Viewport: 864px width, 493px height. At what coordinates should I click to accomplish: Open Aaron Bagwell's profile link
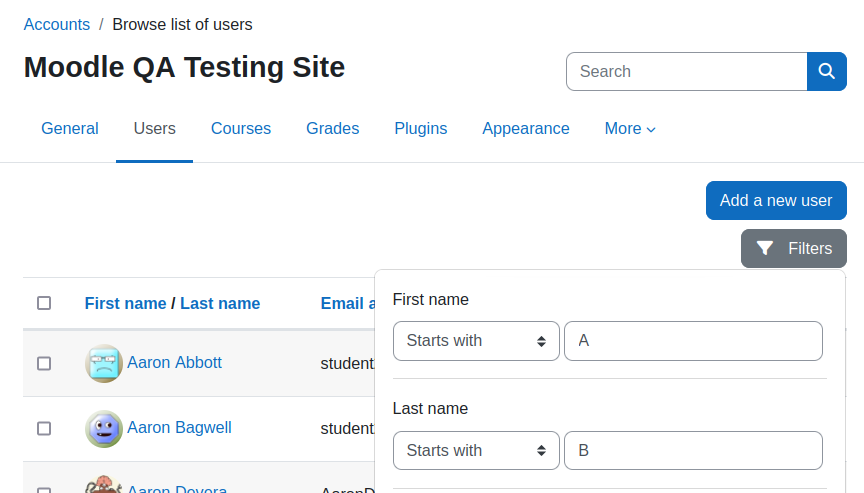coord(179,427)
